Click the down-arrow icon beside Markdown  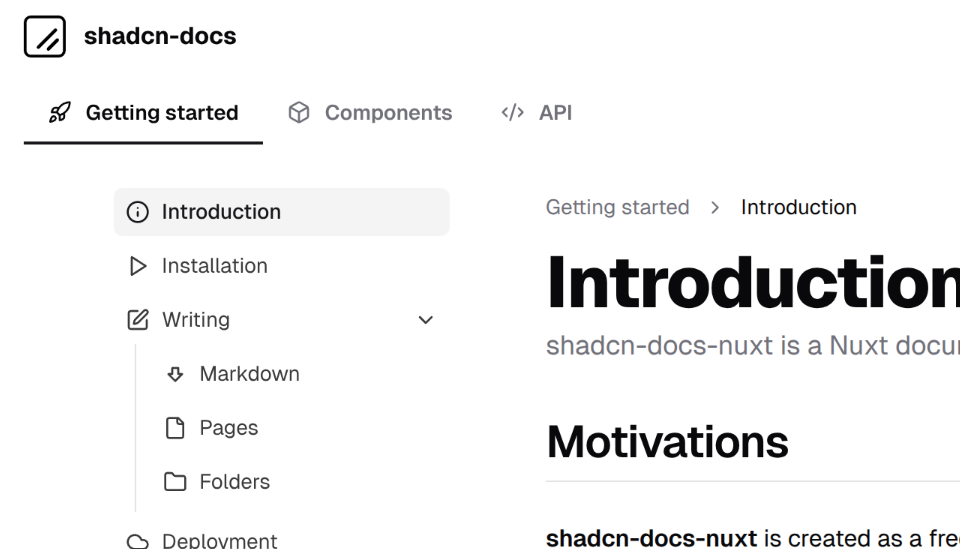point(175,374)
